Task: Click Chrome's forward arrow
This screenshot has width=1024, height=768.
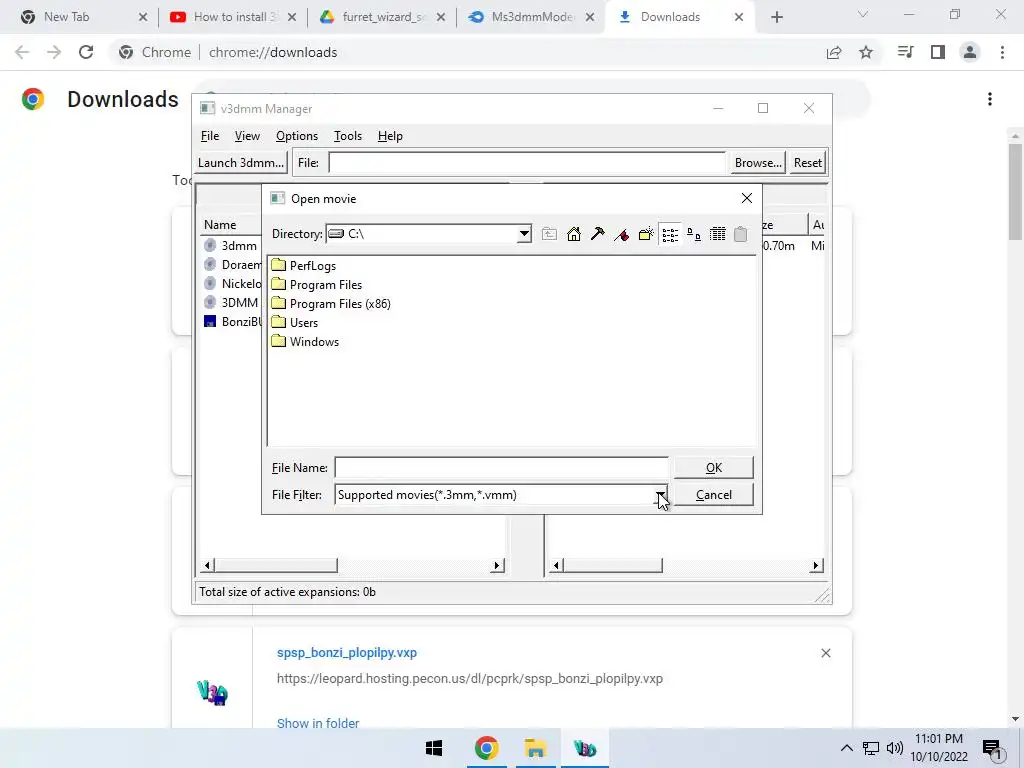Action: click(54, 52)
